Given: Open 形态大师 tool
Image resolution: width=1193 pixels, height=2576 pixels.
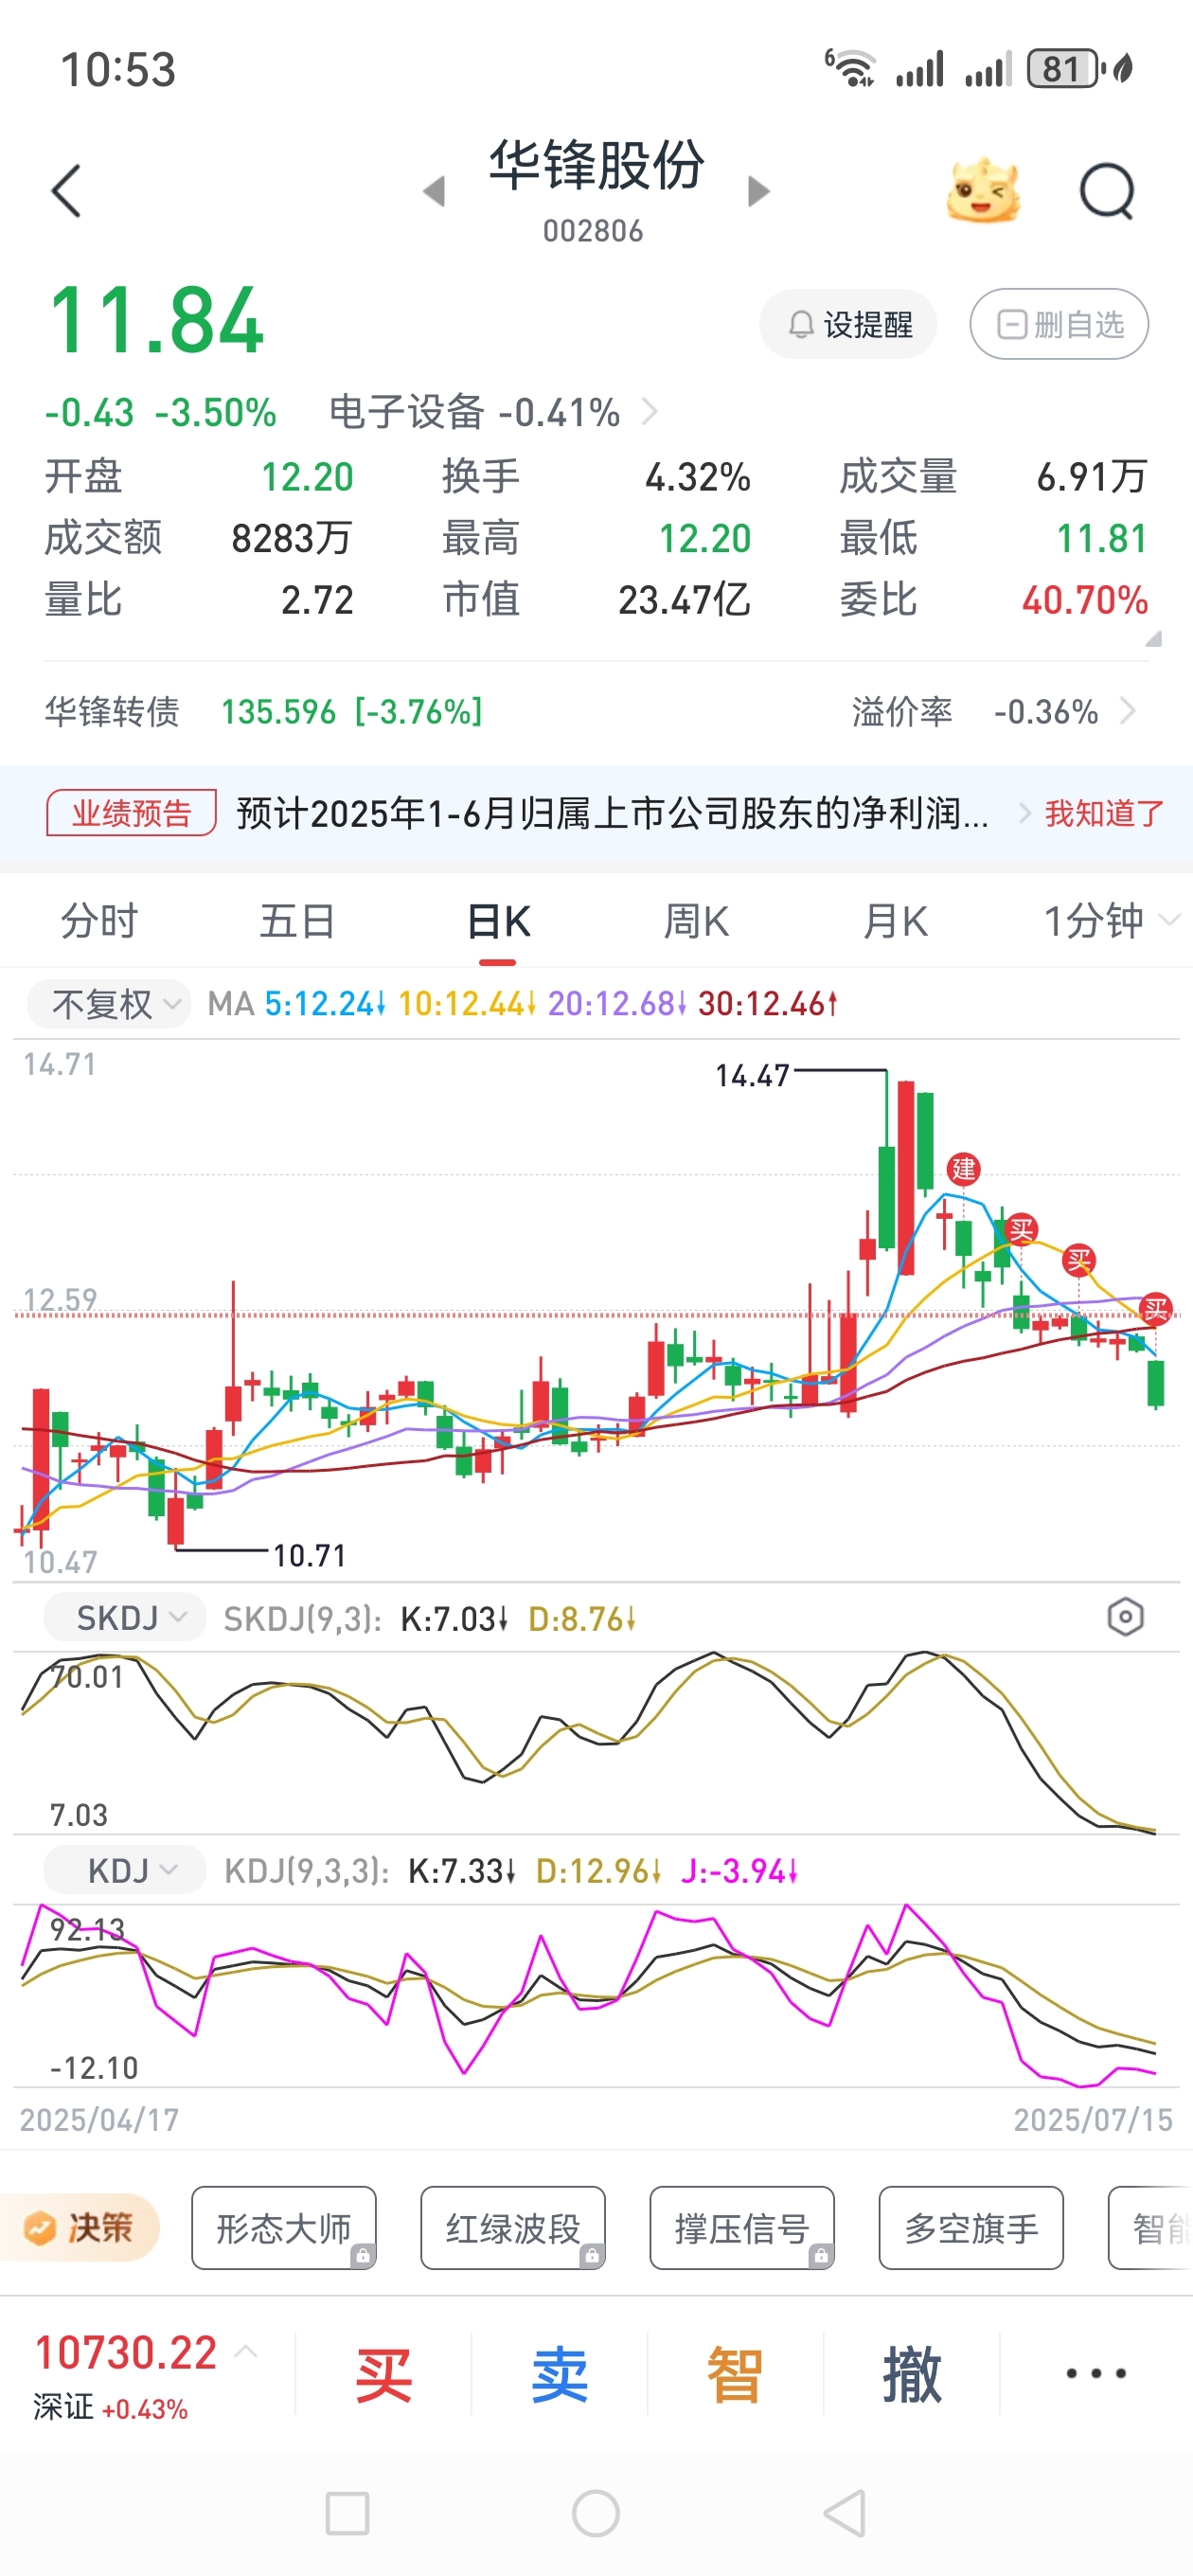Looking at the screenshot, I should 284,2228.
